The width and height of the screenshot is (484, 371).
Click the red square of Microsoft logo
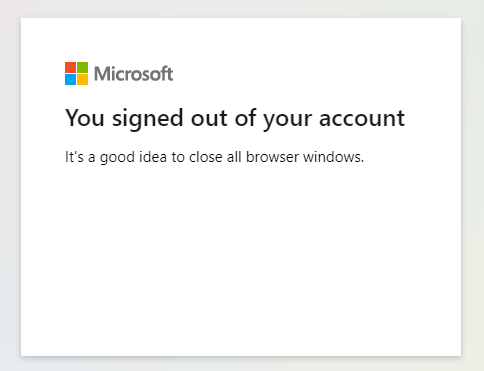tap(70, 67)
